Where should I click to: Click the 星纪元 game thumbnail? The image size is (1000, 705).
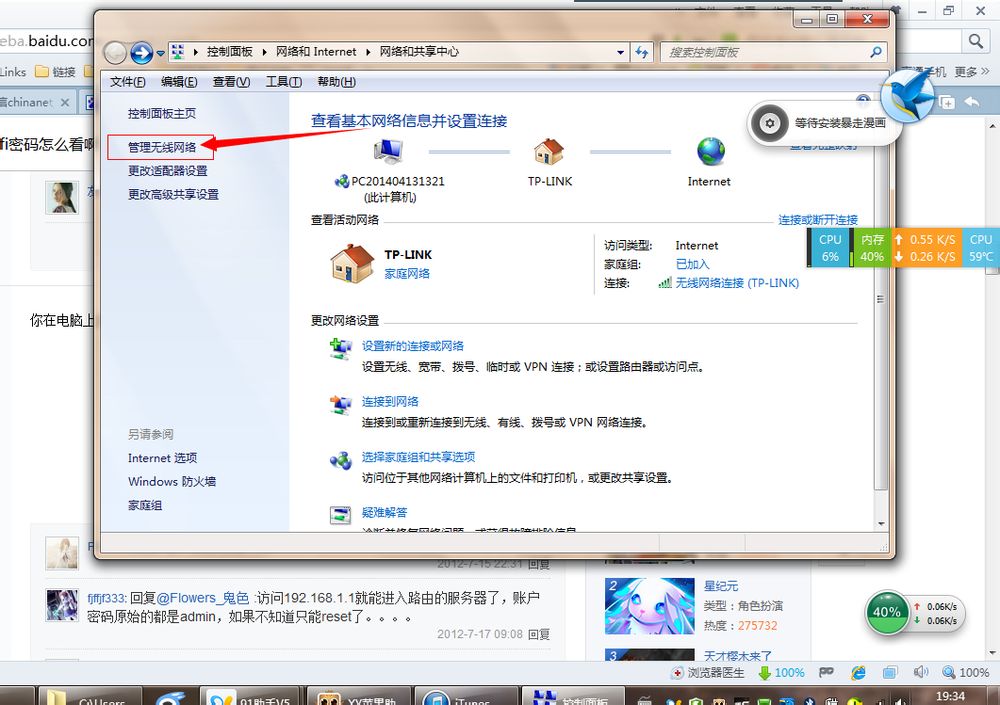[x=649, y=606]
